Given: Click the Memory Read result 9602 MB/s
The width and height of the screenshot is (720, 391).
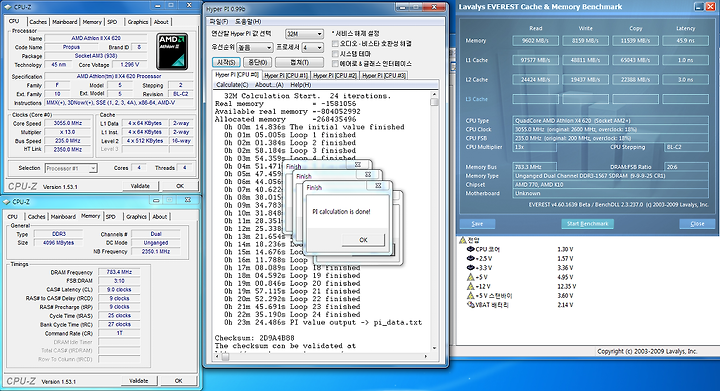Looking at the screenshot, I should 535,40.
